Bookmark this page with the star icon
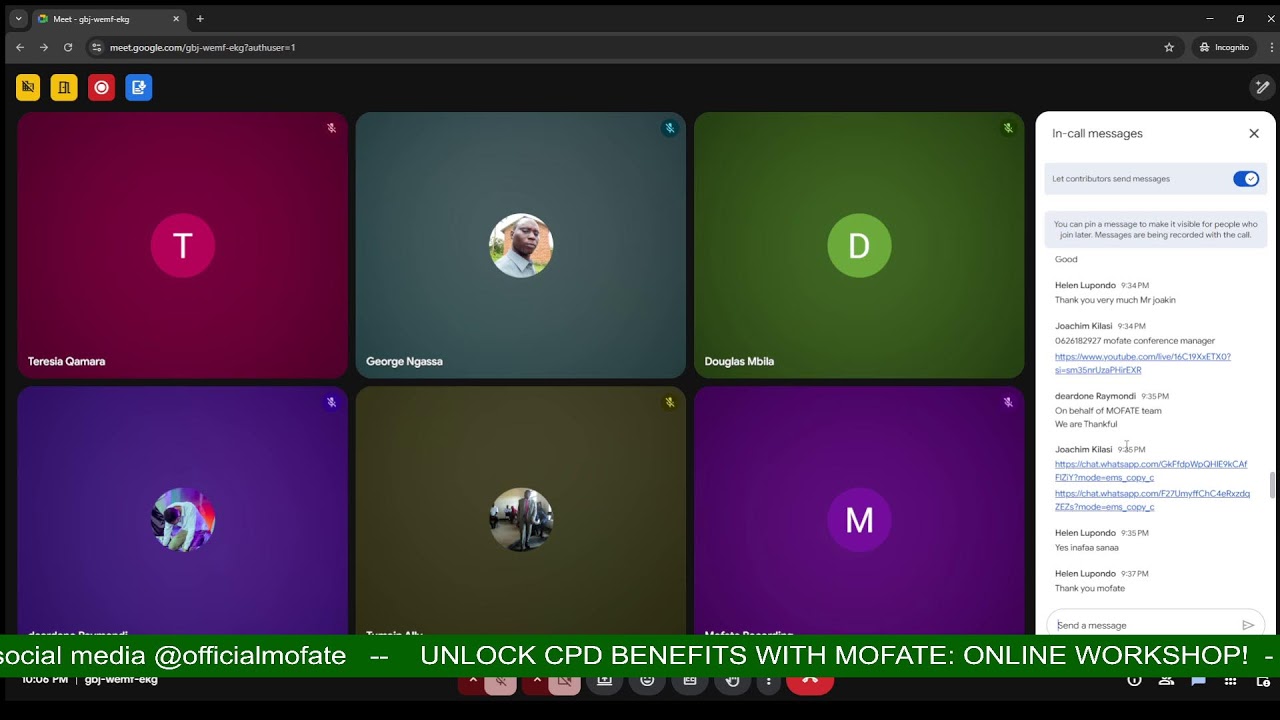The height and width of the screenshot is (720, 1280). (1169, 47)
